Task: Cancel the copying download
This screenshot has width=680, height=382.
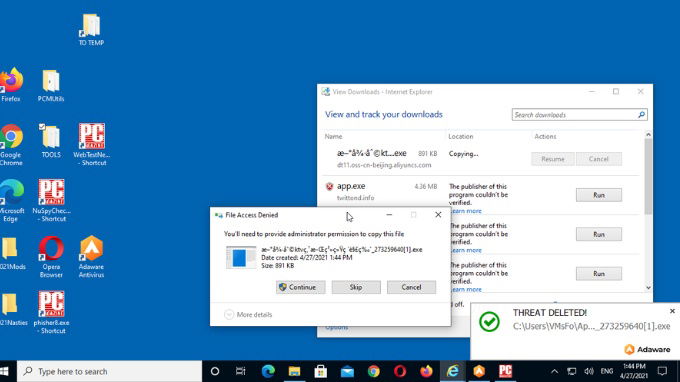Action: tap(598, 159)
